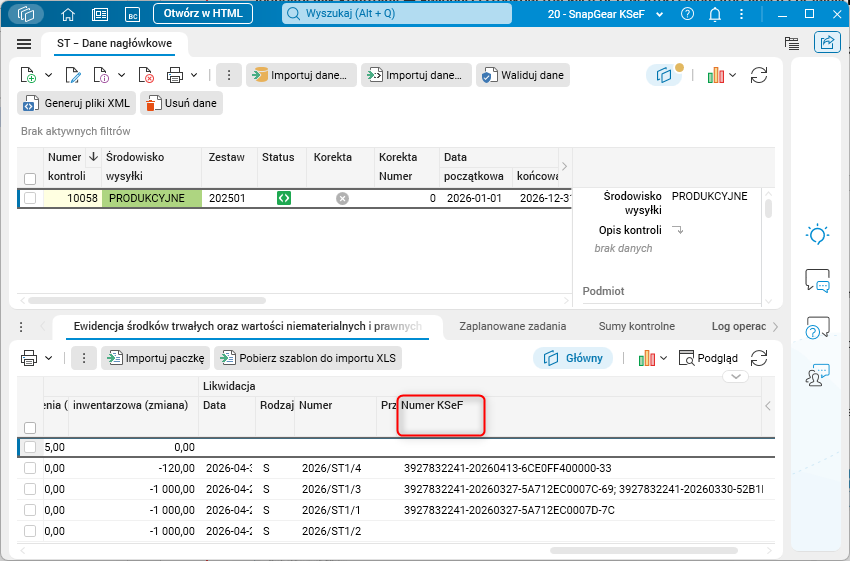Click the edit record pencil icon
The height and width of the screenshot is (561, 850).
tap(73, 75)
